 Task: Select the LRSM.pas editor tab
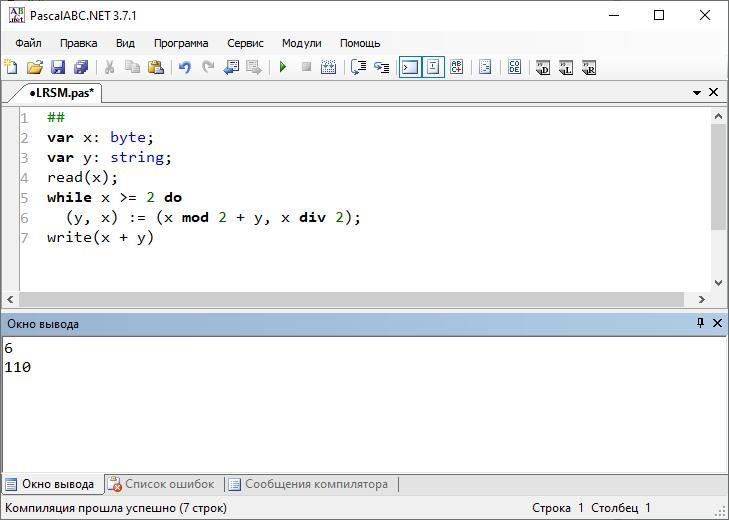(x=60, y=93)
